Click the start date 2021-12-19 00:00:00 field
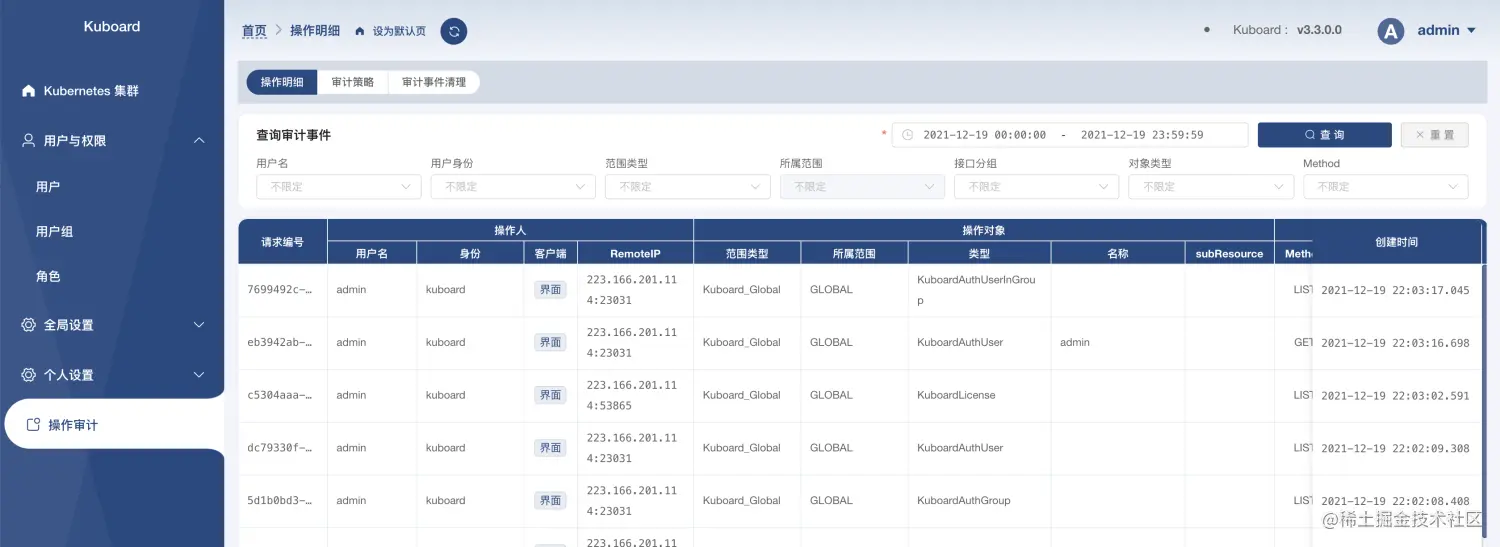 (984, 135)
